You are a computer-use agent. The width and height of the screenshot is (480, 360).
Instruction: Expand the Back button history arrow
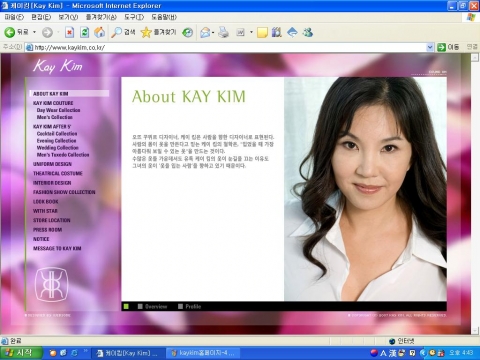[x=34, y=32]
